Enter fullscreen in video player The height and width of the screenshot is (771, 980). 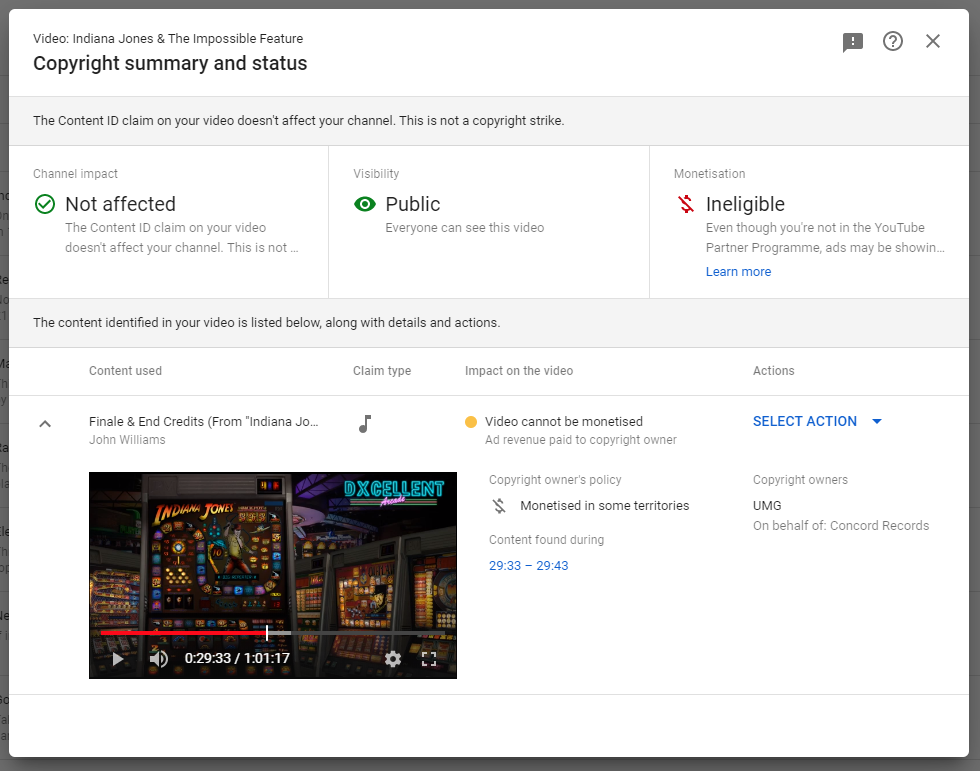[x=429, y=659]
